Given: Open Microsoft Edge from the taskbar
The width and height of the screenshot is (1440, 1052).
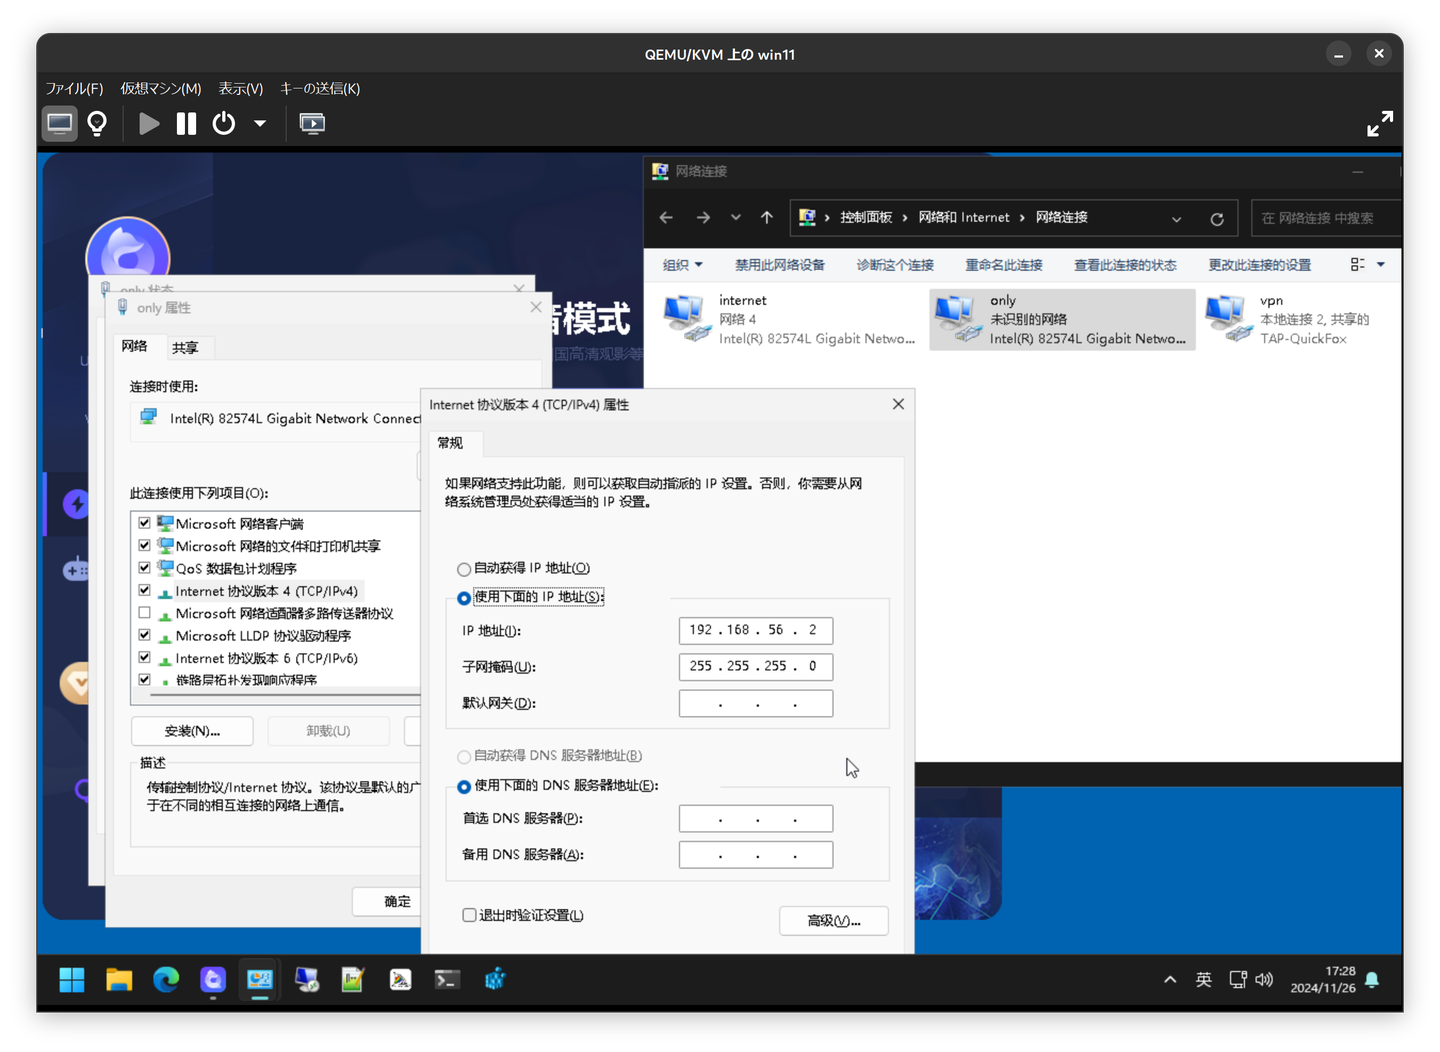Looking at the screenshot, I should click(x=166, y=980).
